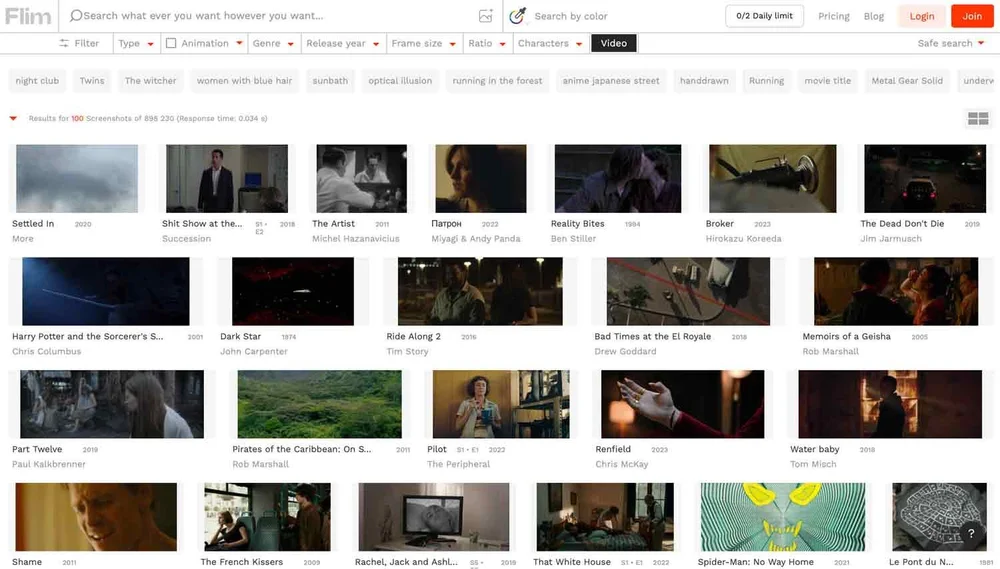The height and width of the screenshot is (569, 1000).
Task: Click the Join button
Action: (972, 16)
